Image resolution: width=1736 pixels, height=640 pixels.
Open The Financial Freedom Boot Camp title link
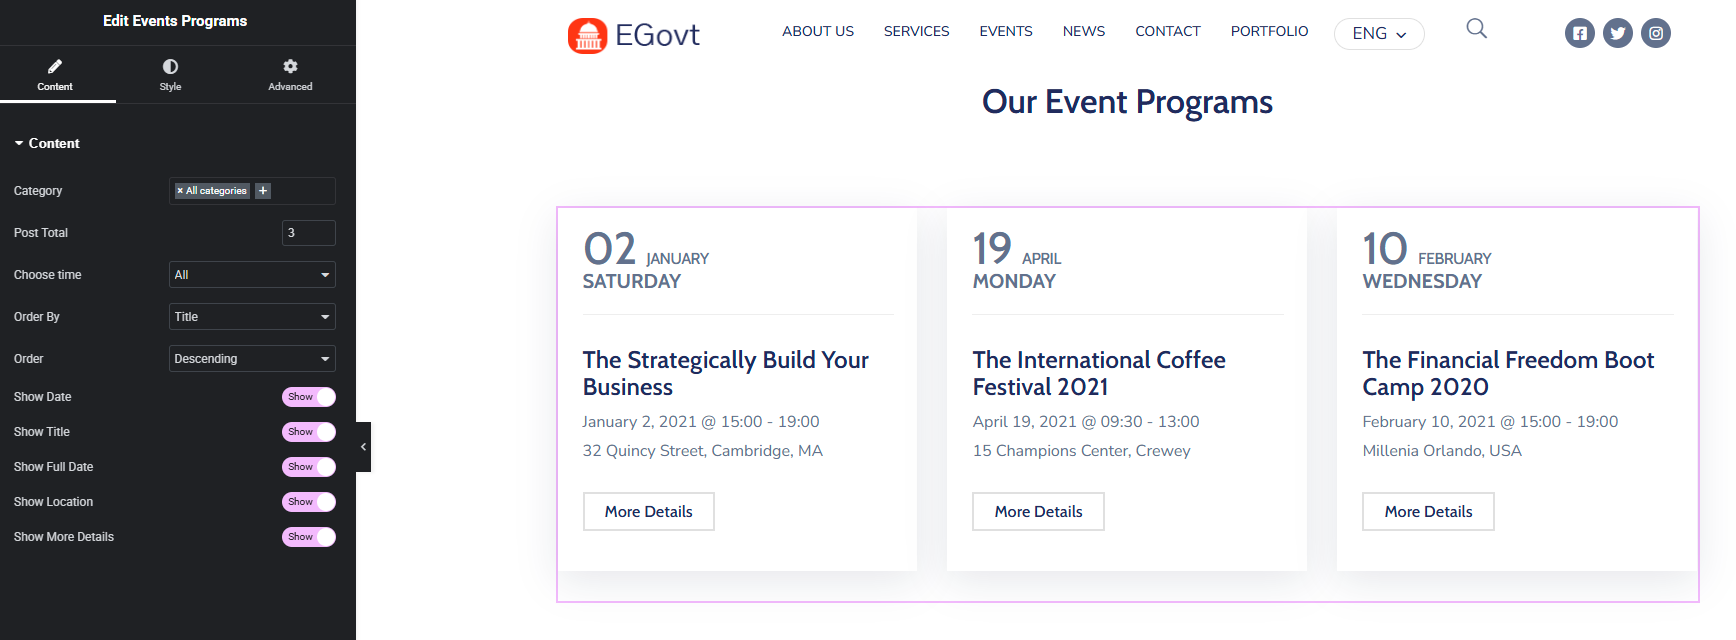point(1507,373)
